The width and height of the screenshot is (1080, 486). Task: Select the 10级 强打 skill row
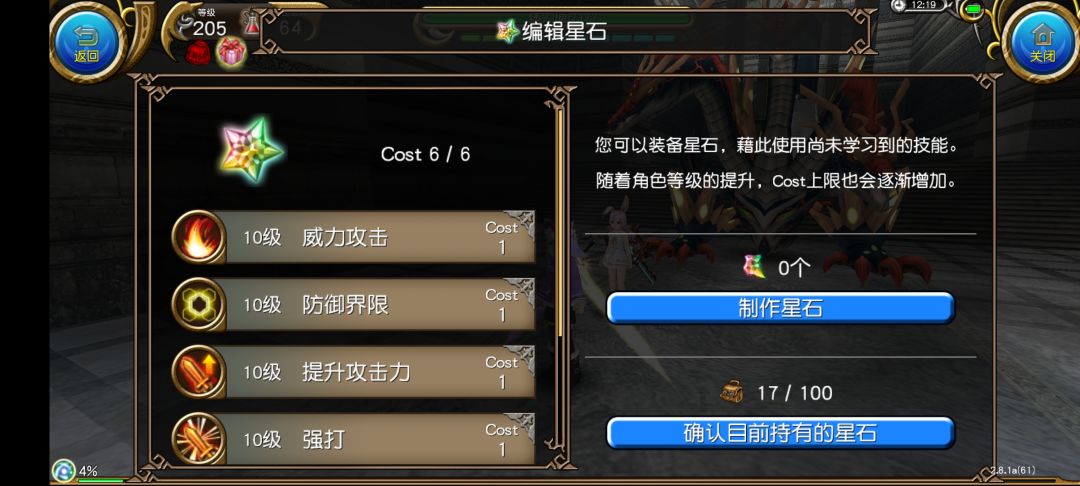click(x=353, y=439)
